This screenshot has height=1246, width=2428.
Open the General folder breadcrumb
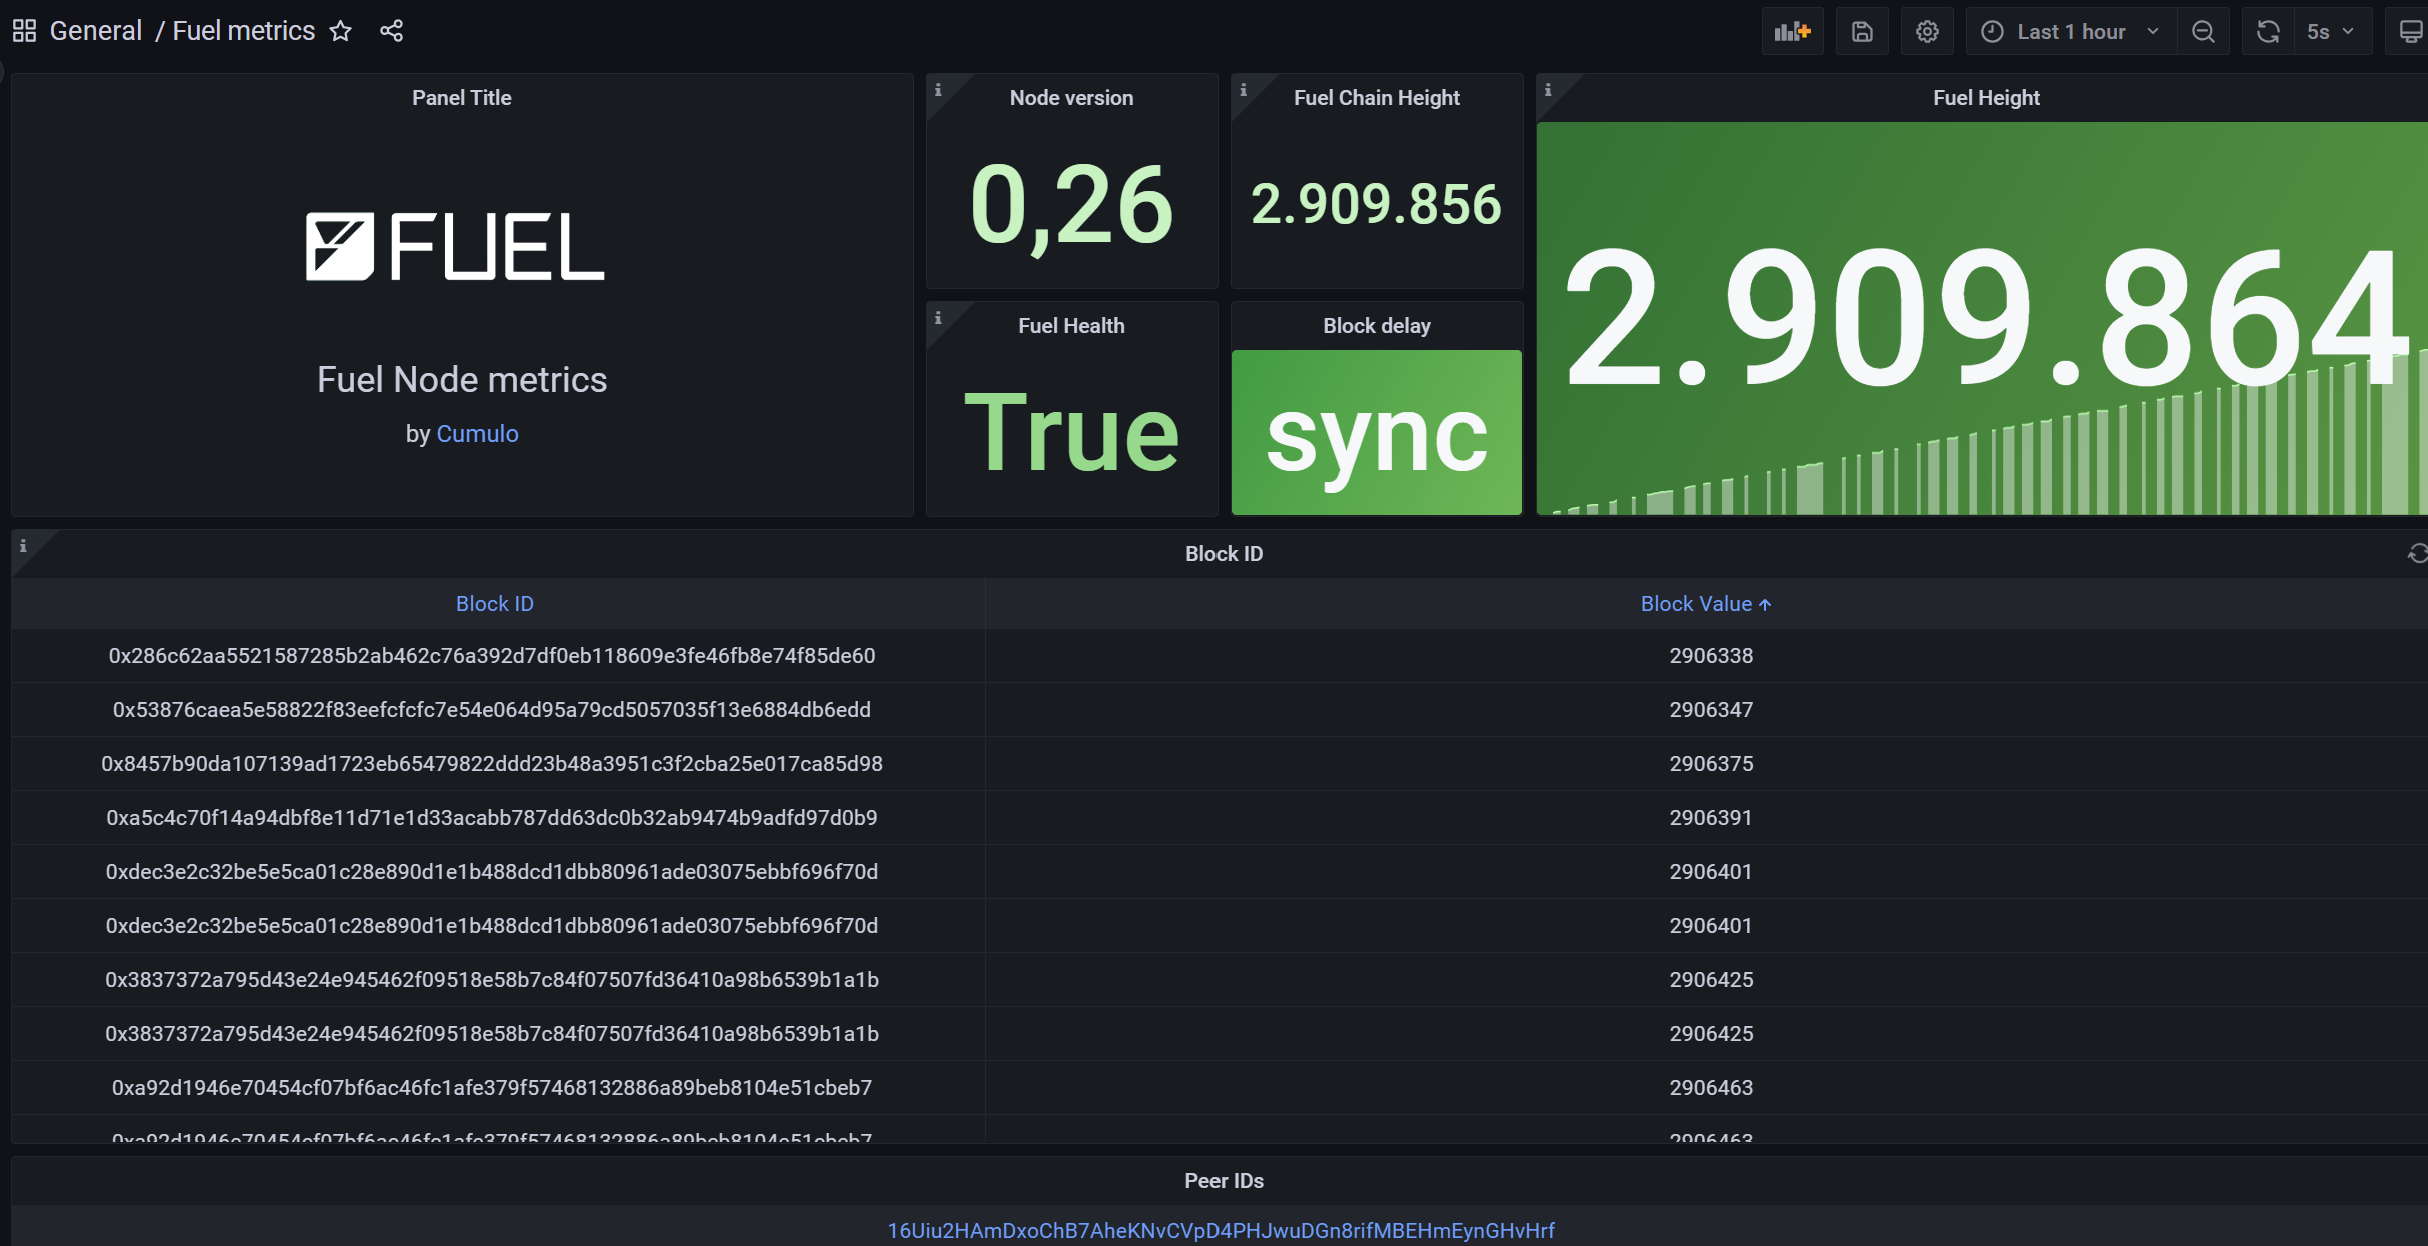click(96, 31)
